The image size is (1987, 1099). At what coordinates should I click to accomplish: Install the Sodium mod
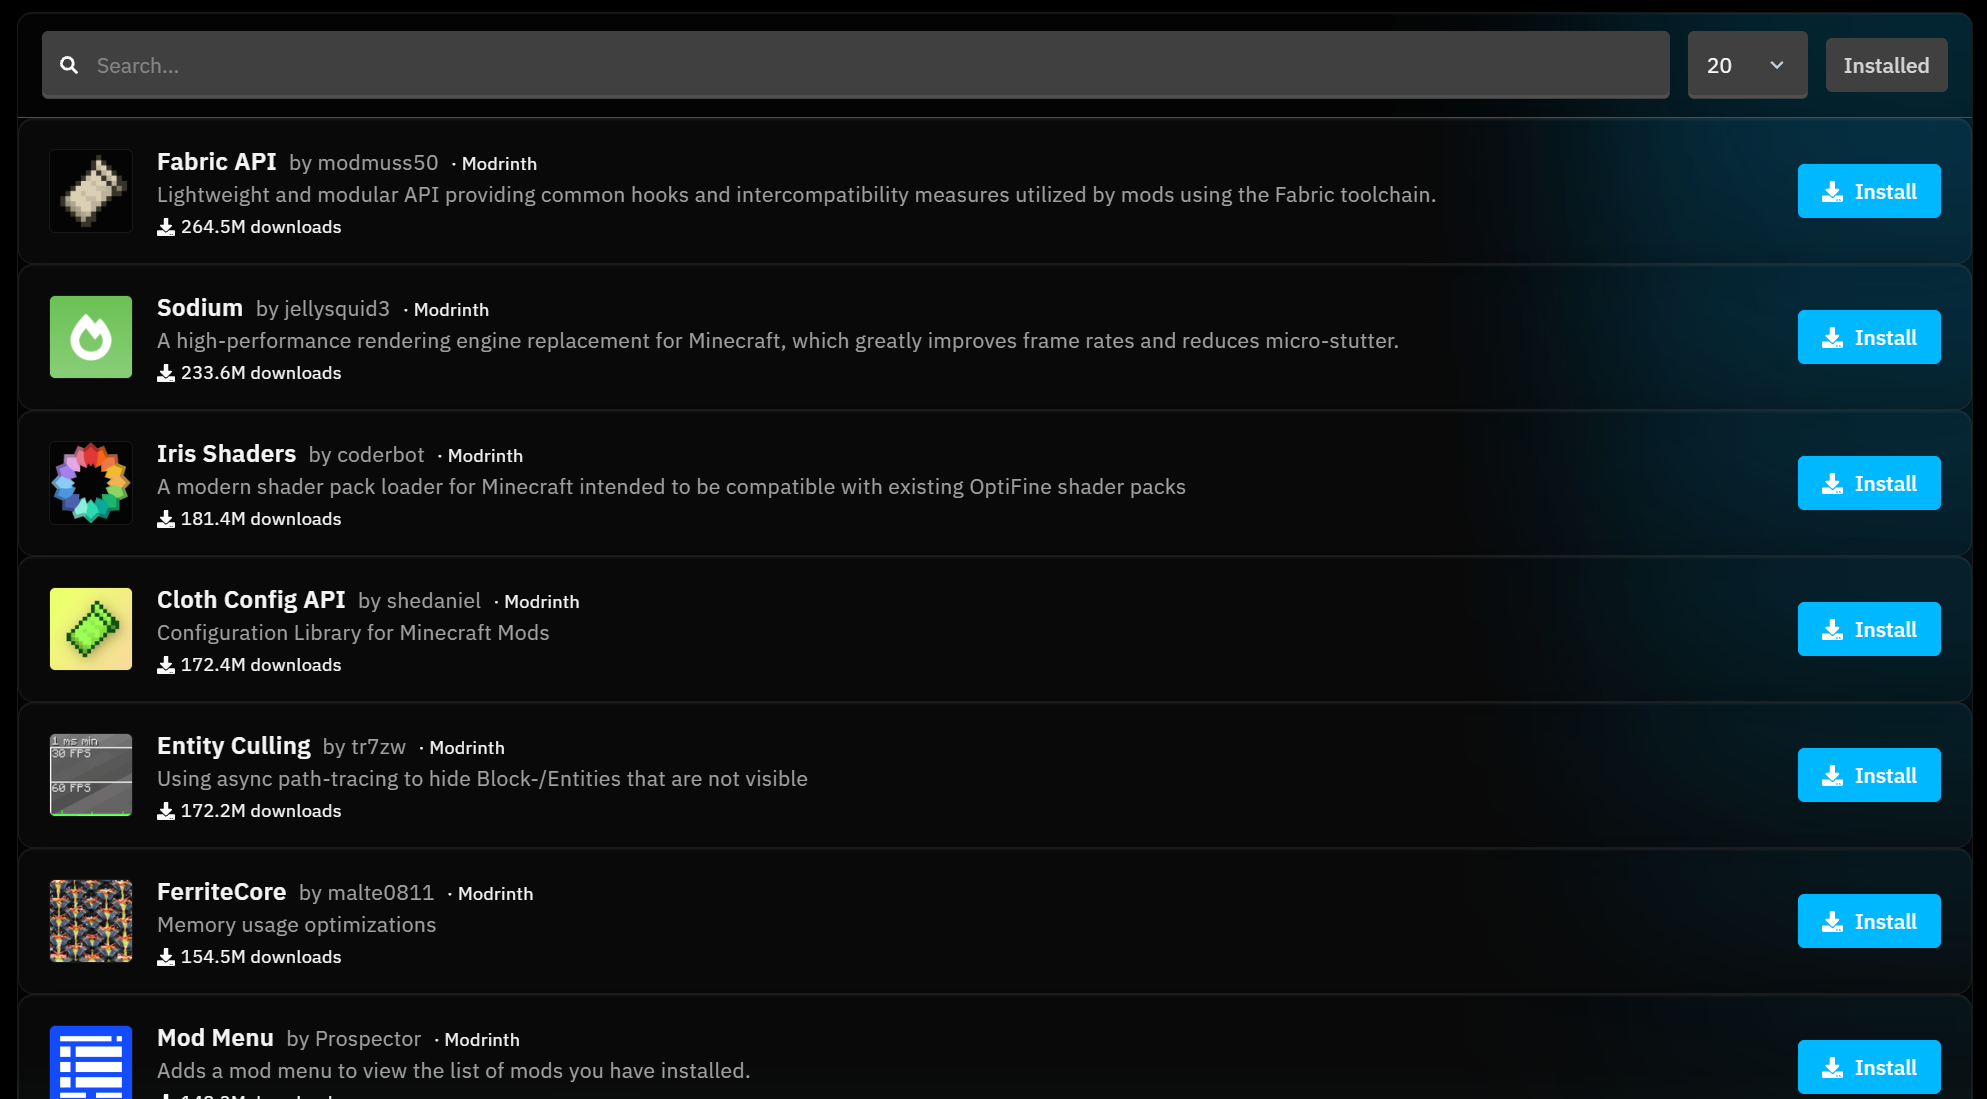pos(1869,337)
